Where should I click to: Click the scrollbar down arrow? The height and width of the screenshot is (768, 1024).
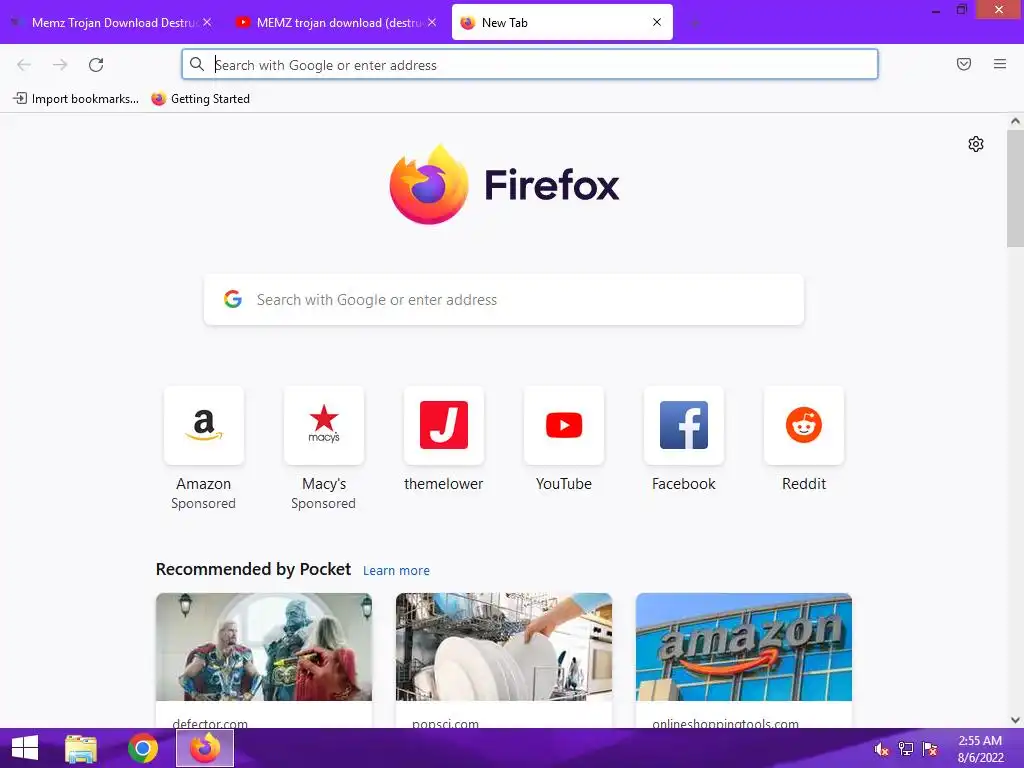pos(1015,720)
